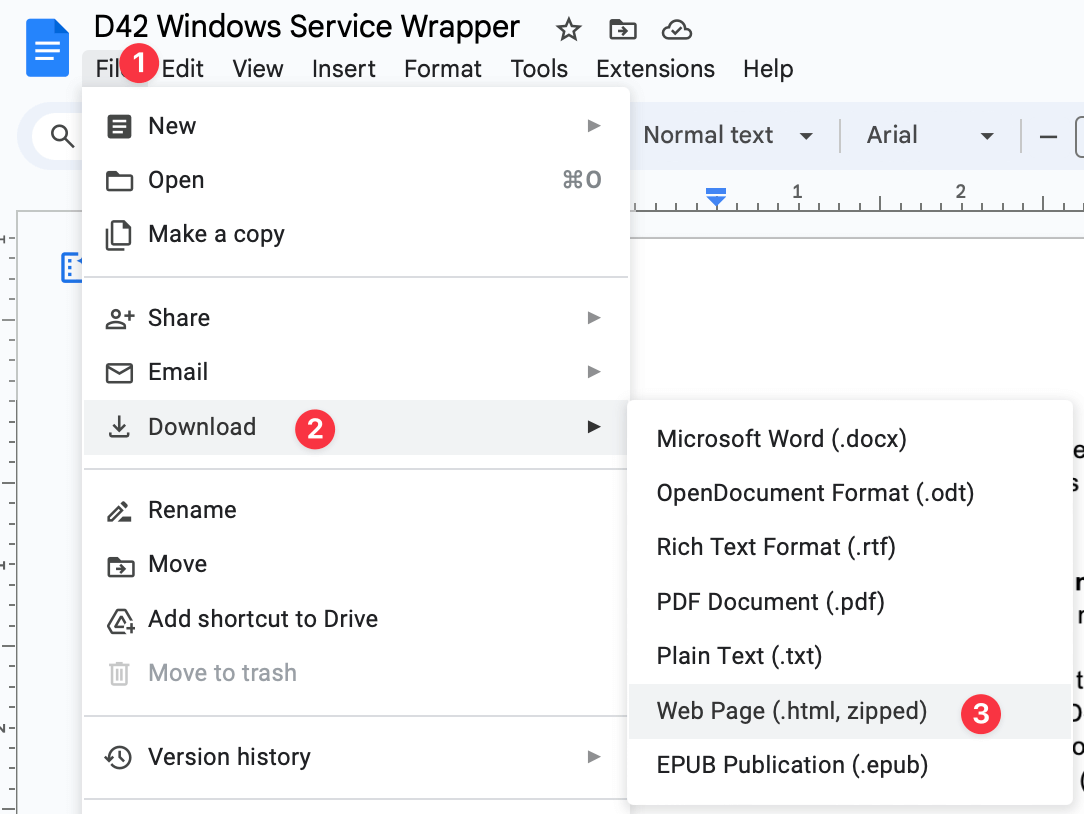The width and height of the screenshot is (1084, 814).
Task: Open the Extensions menu
Action: 655,69
